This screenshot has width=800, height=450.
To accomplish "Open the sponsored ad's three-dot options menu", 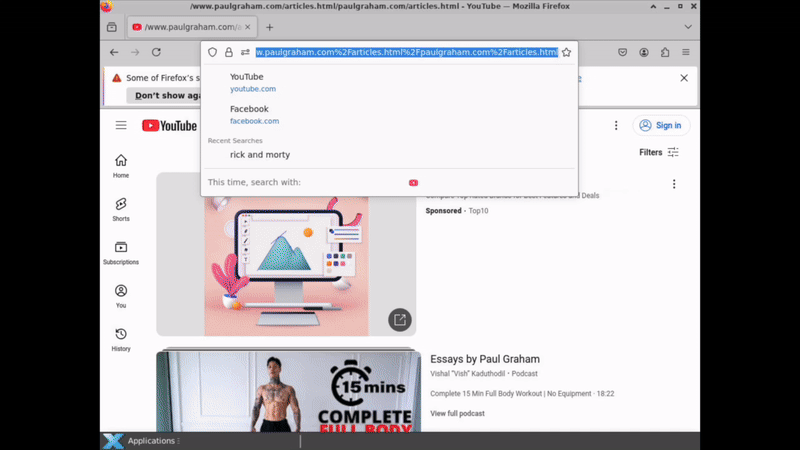I will [674, 184].
